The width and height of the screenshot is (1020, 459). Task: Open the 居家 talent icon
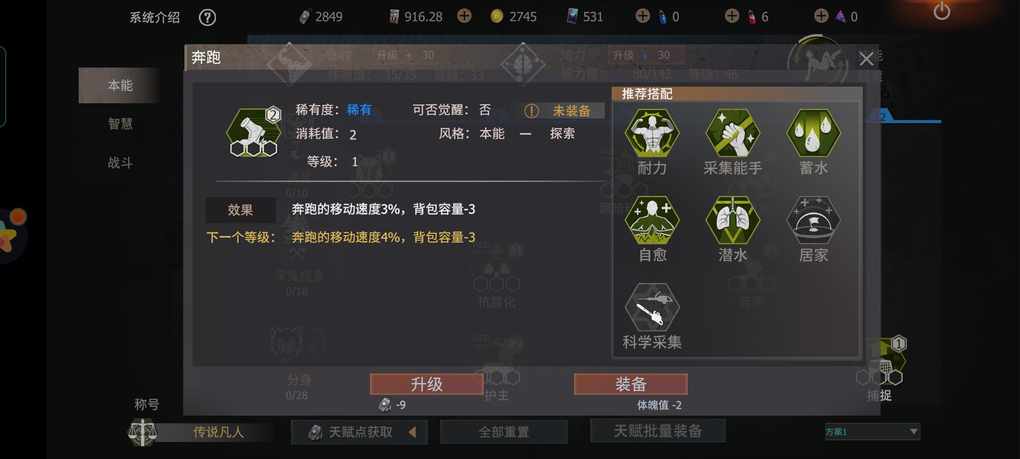pyautogui.click(x=813, y=220)
